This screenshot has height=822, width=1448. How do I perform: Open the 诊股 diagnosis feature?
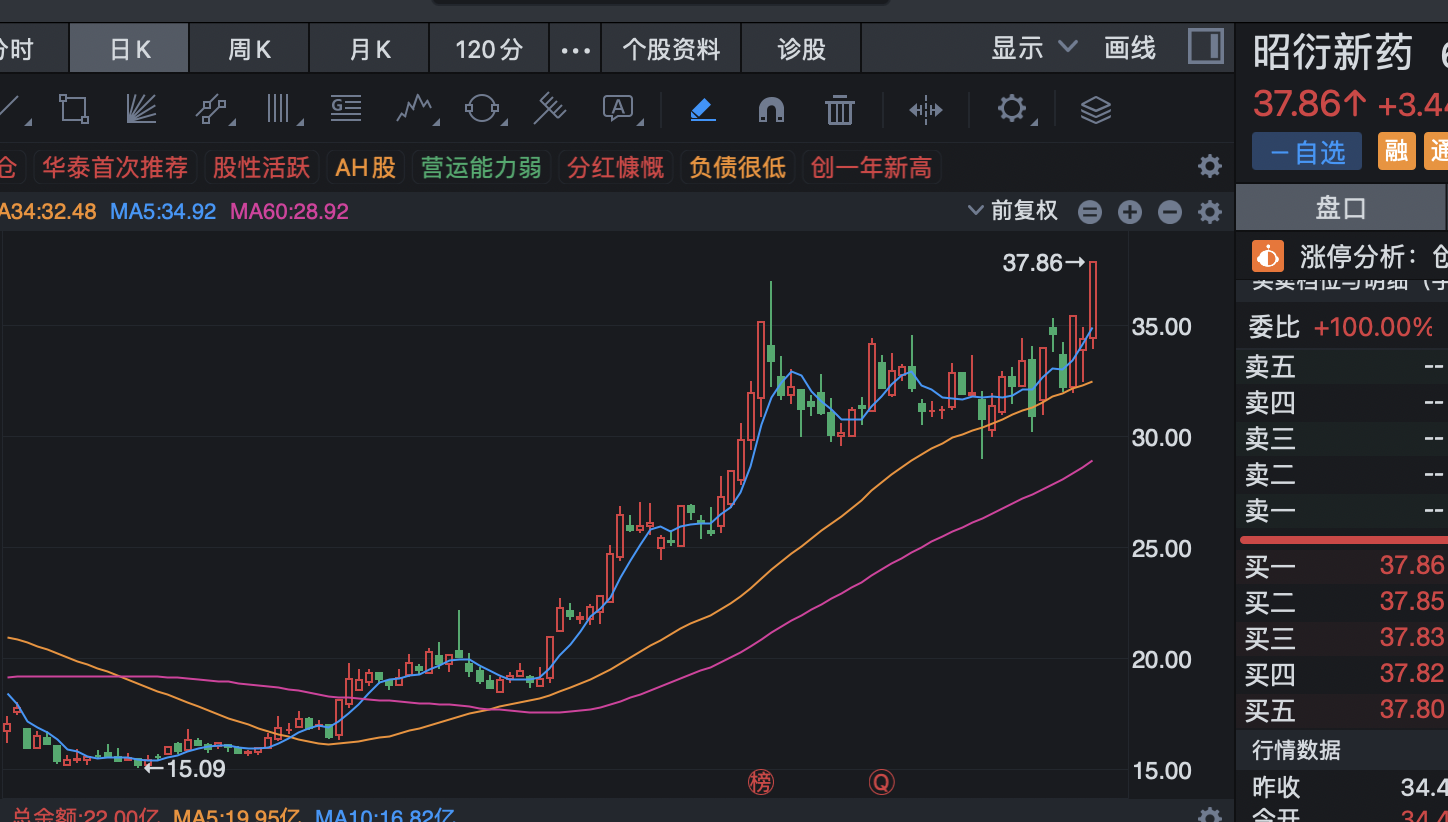tap(801, 47)
